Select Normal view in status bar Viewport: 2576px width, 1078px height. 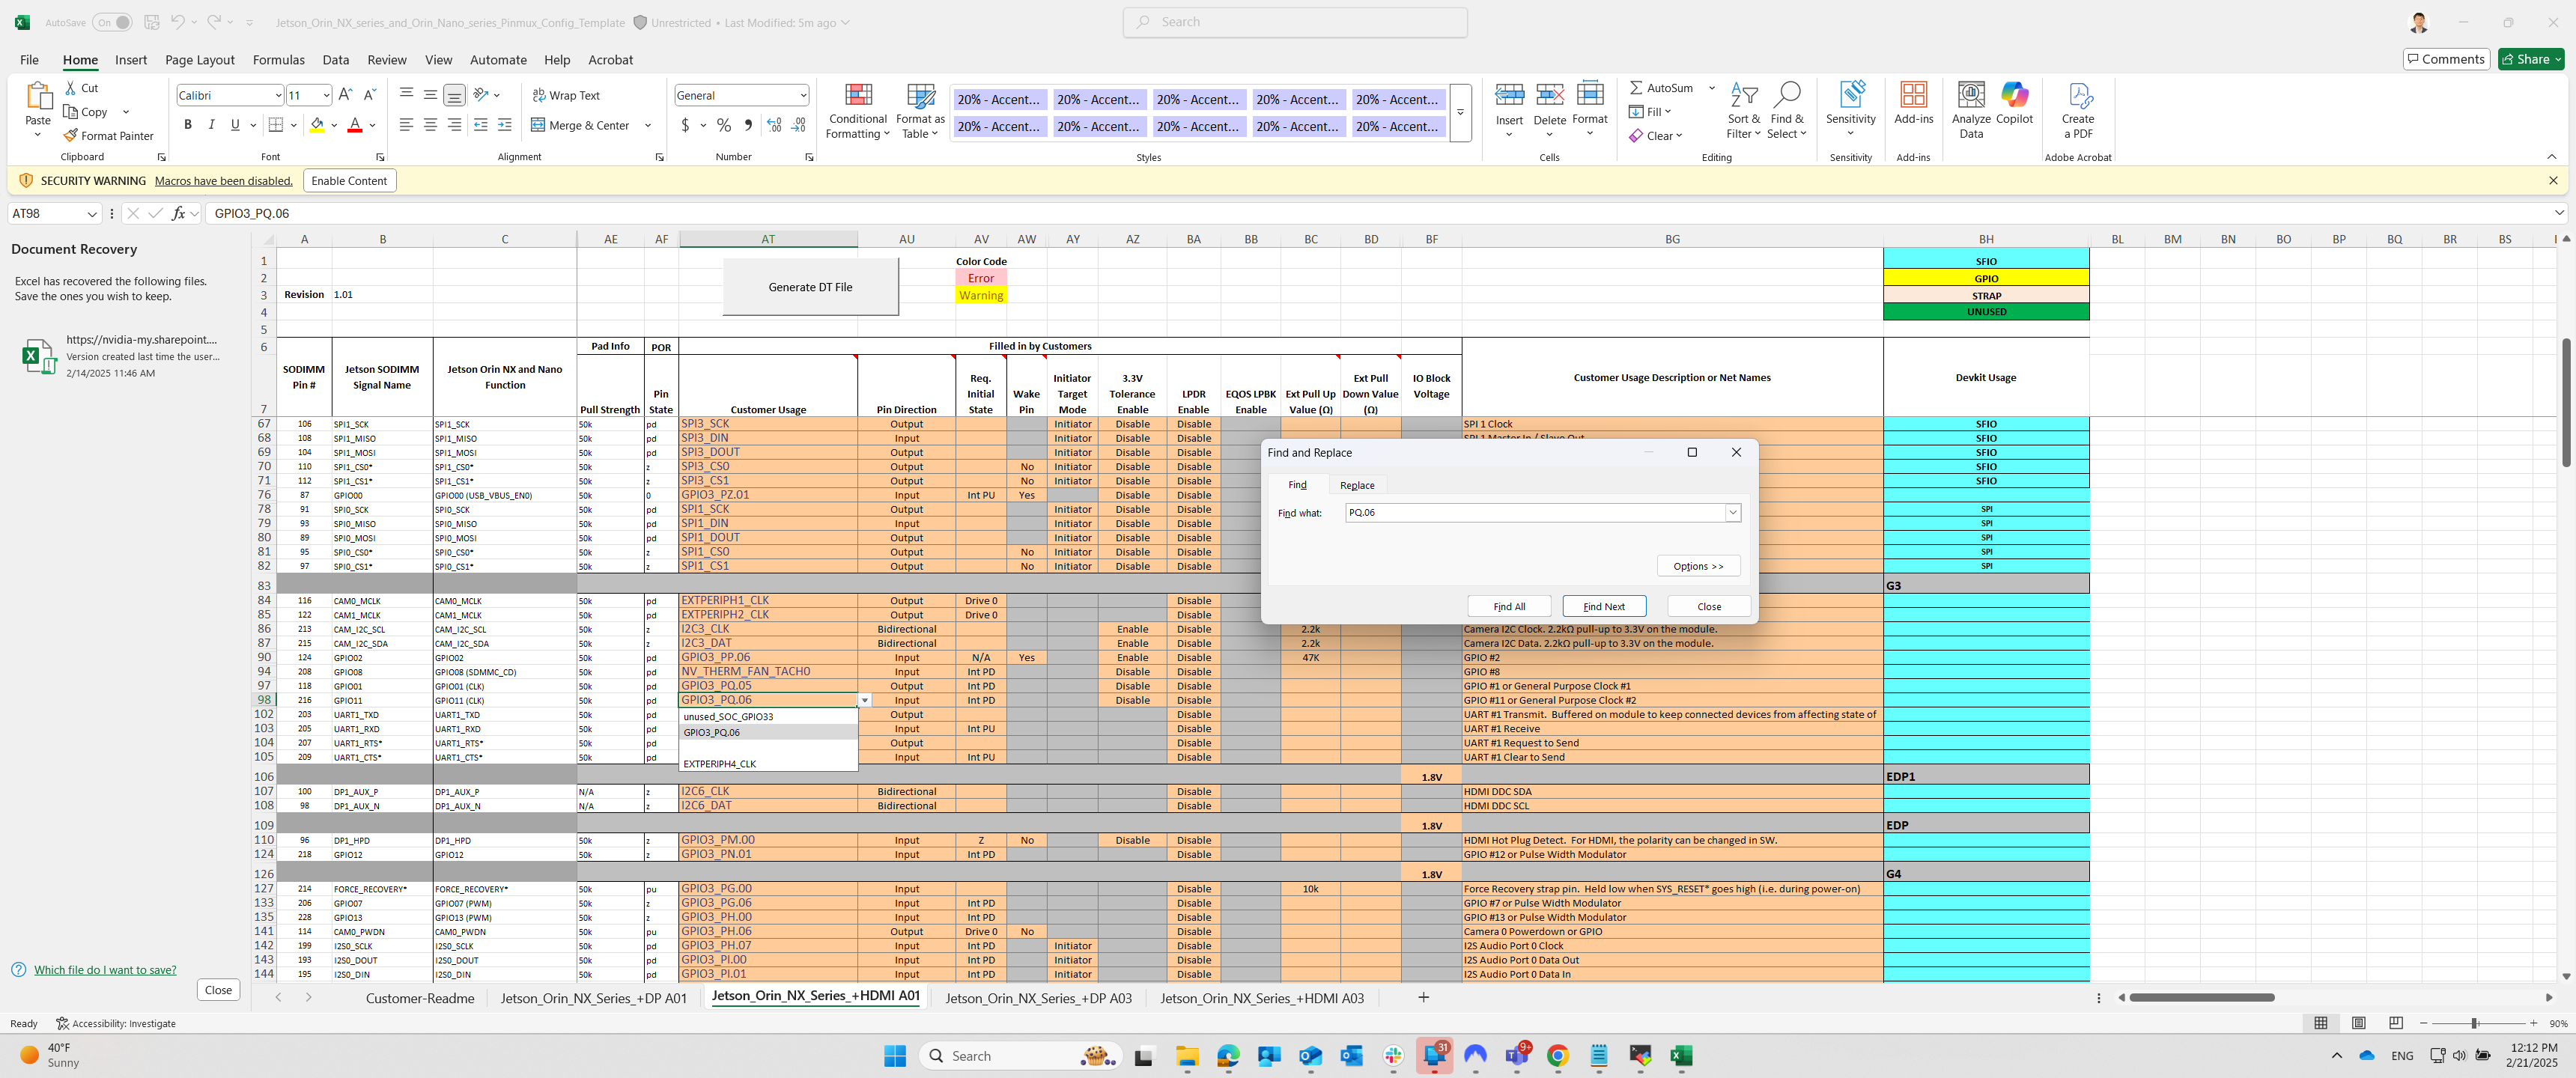[x=2320, y=1023]
